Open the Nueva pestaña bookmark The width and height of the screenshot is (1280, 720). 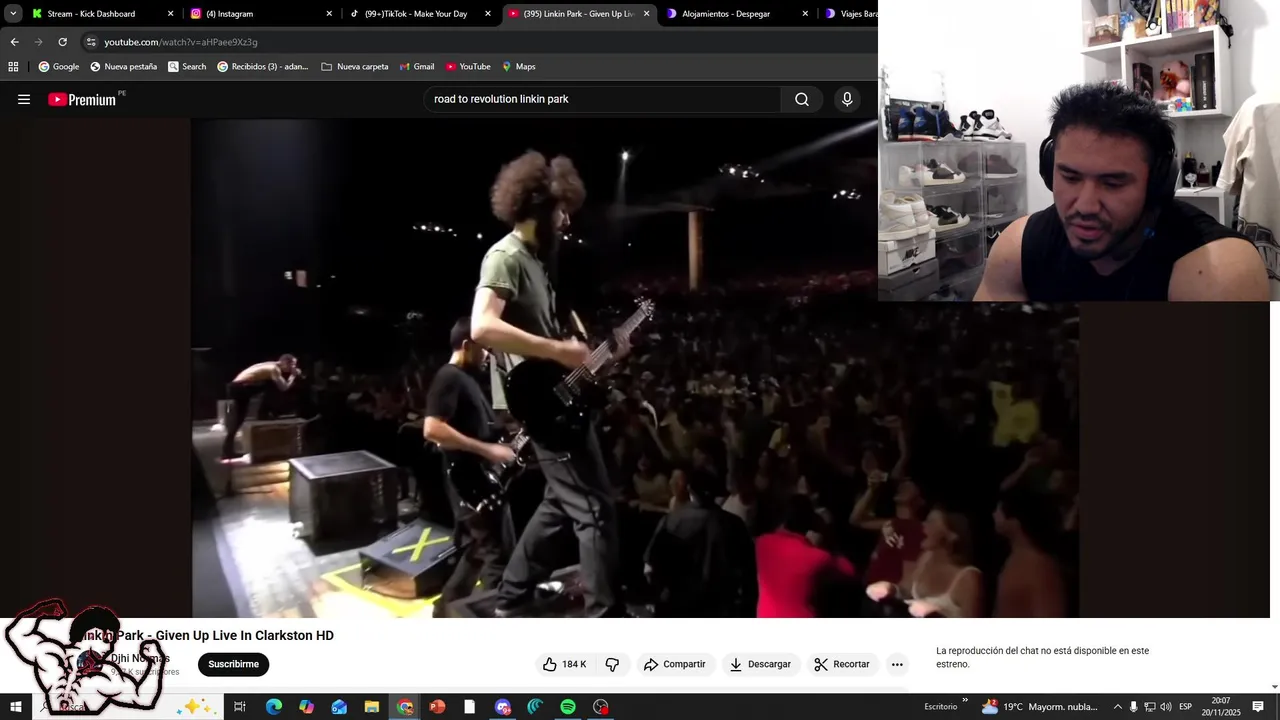[123, 67]
